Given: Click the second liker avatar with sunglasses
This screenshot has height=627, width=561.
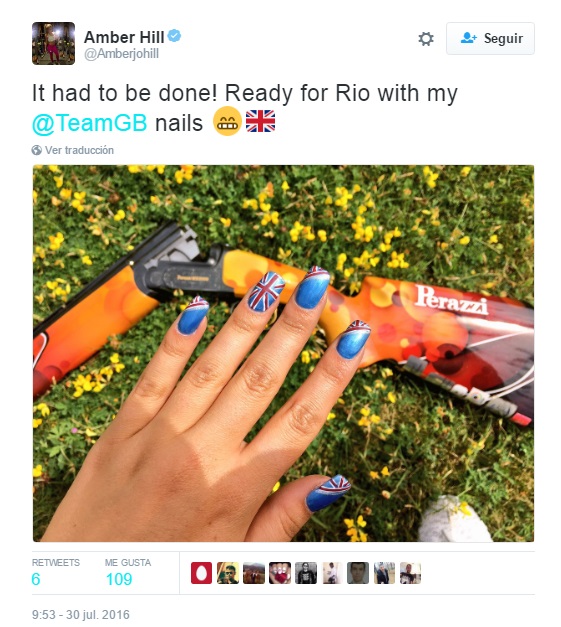Looking at the screenshot, I should [228, 573].
